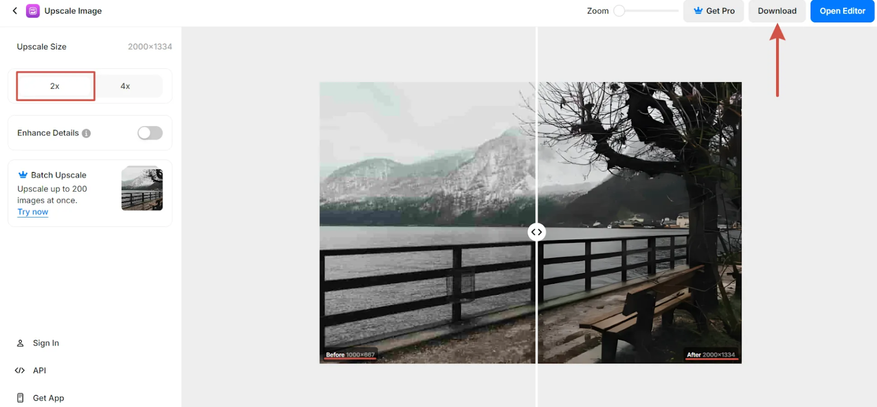Image resolution: width=877 pixels, height=407 pixels.
Task: Go back using the left chevron arrow
Action: pos(15,11)
